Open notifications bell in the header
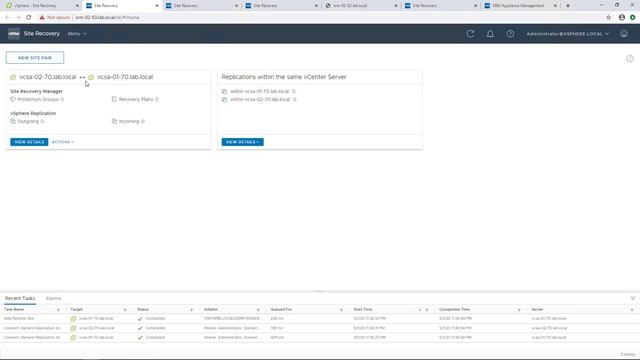Viewport: 640px width, 360px height. tap(490, 34)
